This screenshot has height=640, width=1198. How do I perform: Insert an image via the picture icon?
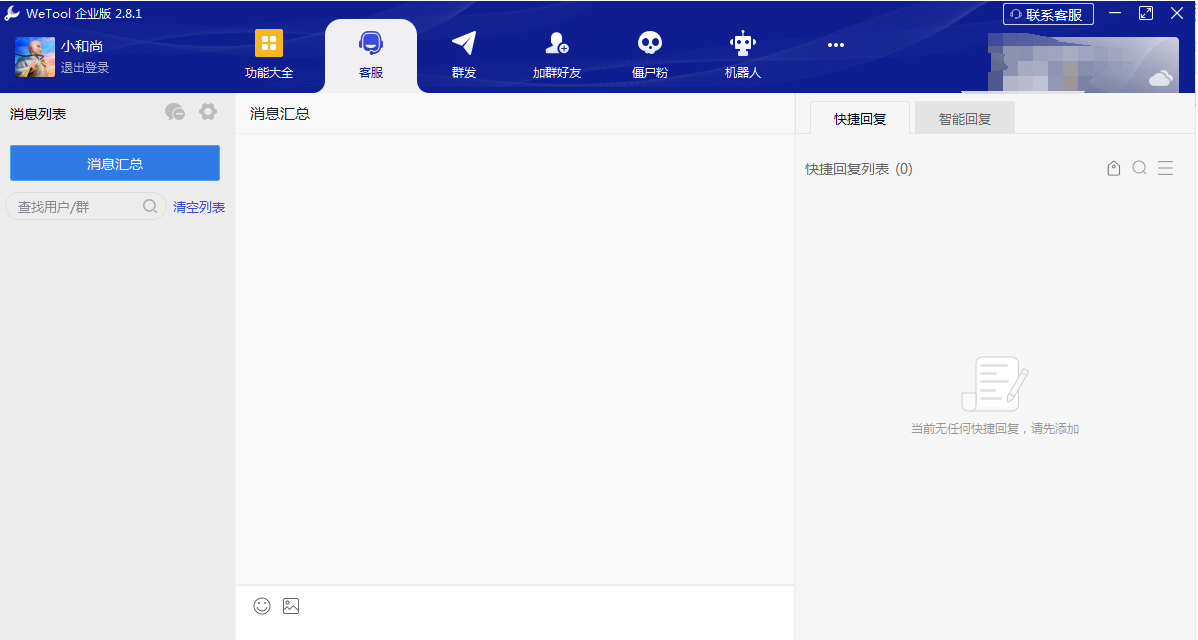coord(291,606)
